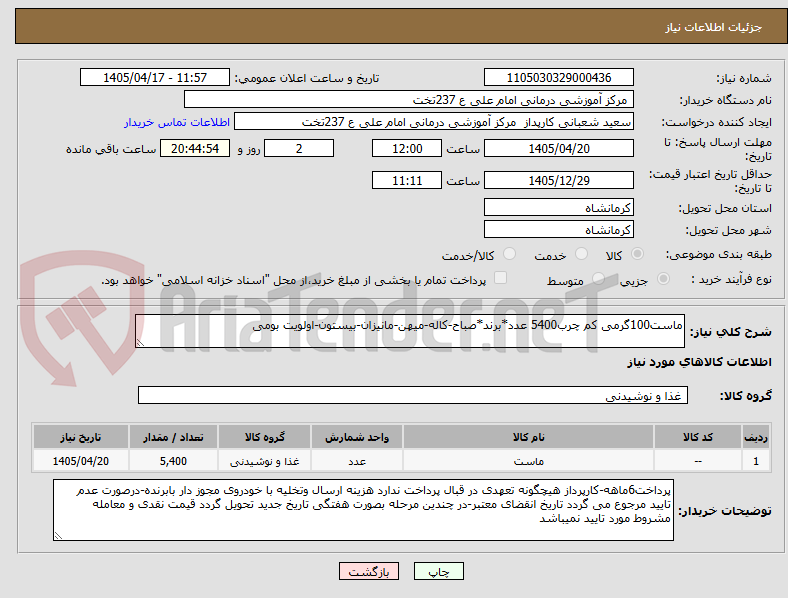Click the resize grip of buyer notes textarea
Image resolution: width=788 pixels, height=598 pixels.
[58, 536]
